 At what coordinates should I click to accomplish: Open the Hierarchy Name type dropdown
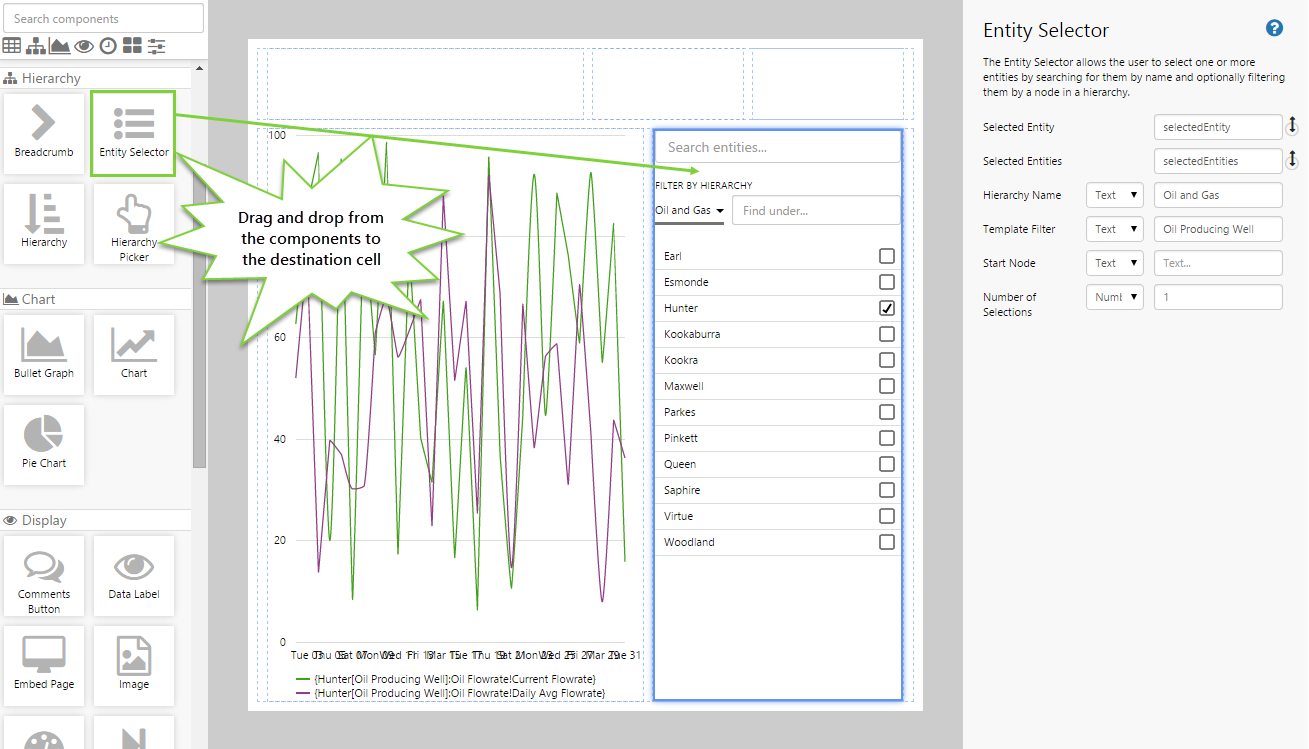point(1114,195)
